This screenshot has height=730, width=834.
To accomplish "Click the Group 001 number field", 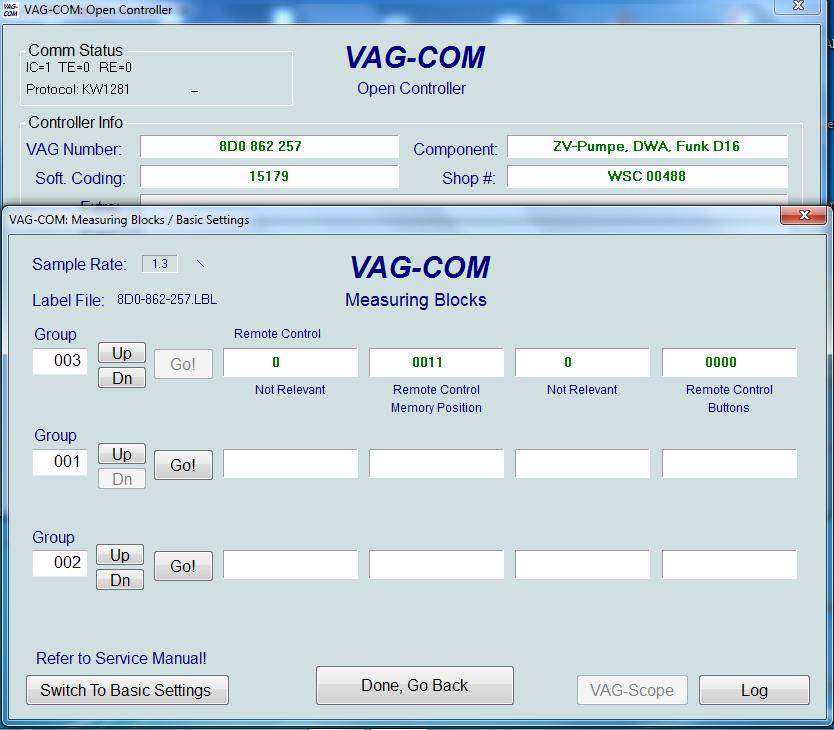I will coord(60,462).
